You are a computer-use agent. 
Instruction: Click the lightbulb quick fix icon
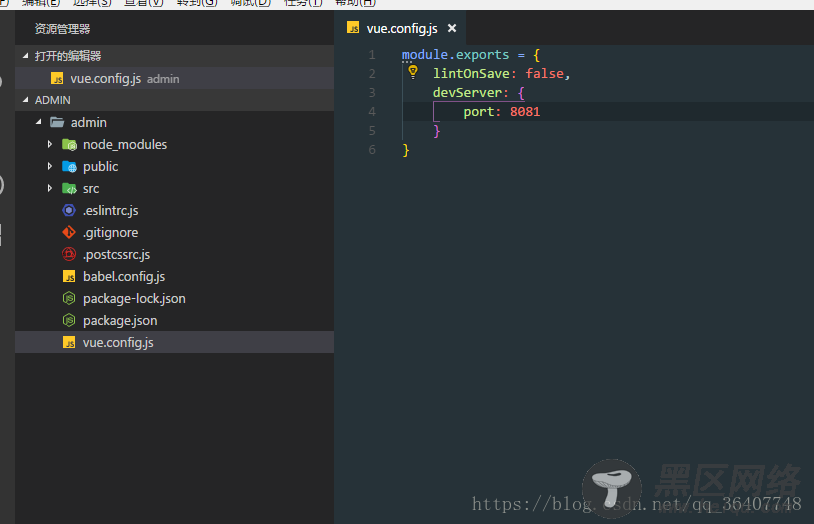(413, 72)
